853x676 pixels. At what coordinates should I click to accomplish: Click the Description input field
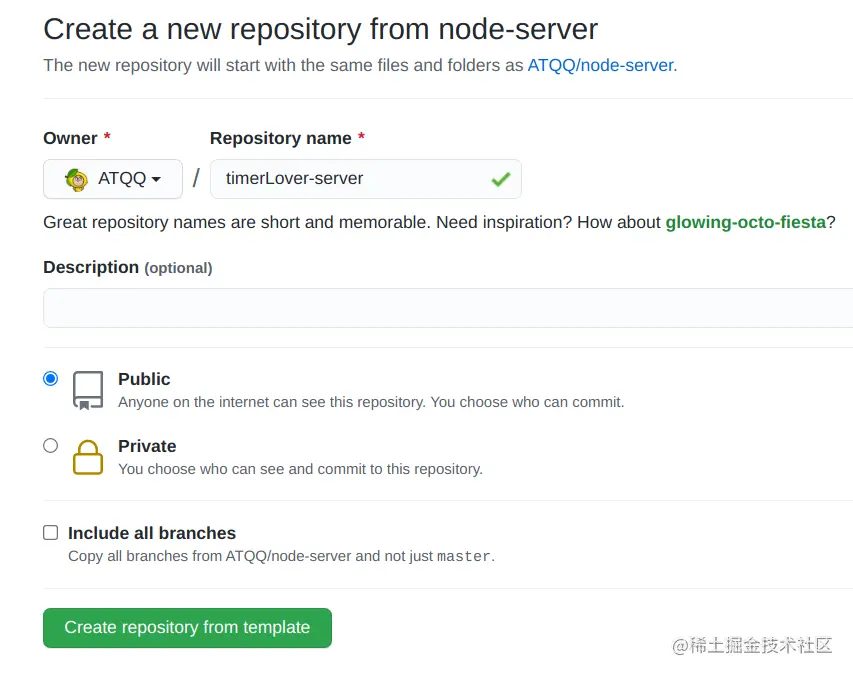[448, 308]
